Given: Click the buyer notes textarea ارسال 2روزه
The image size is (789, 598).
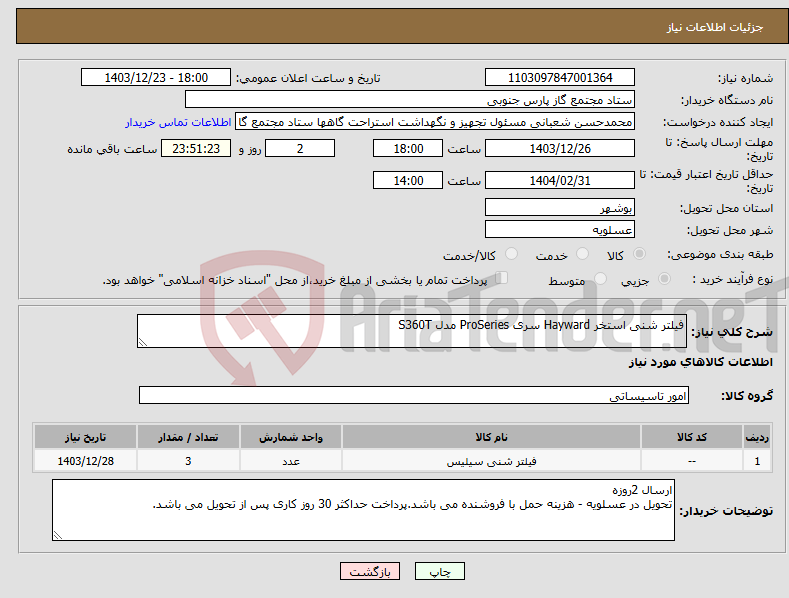Looking at the screenshot, I should click(363, 510).
